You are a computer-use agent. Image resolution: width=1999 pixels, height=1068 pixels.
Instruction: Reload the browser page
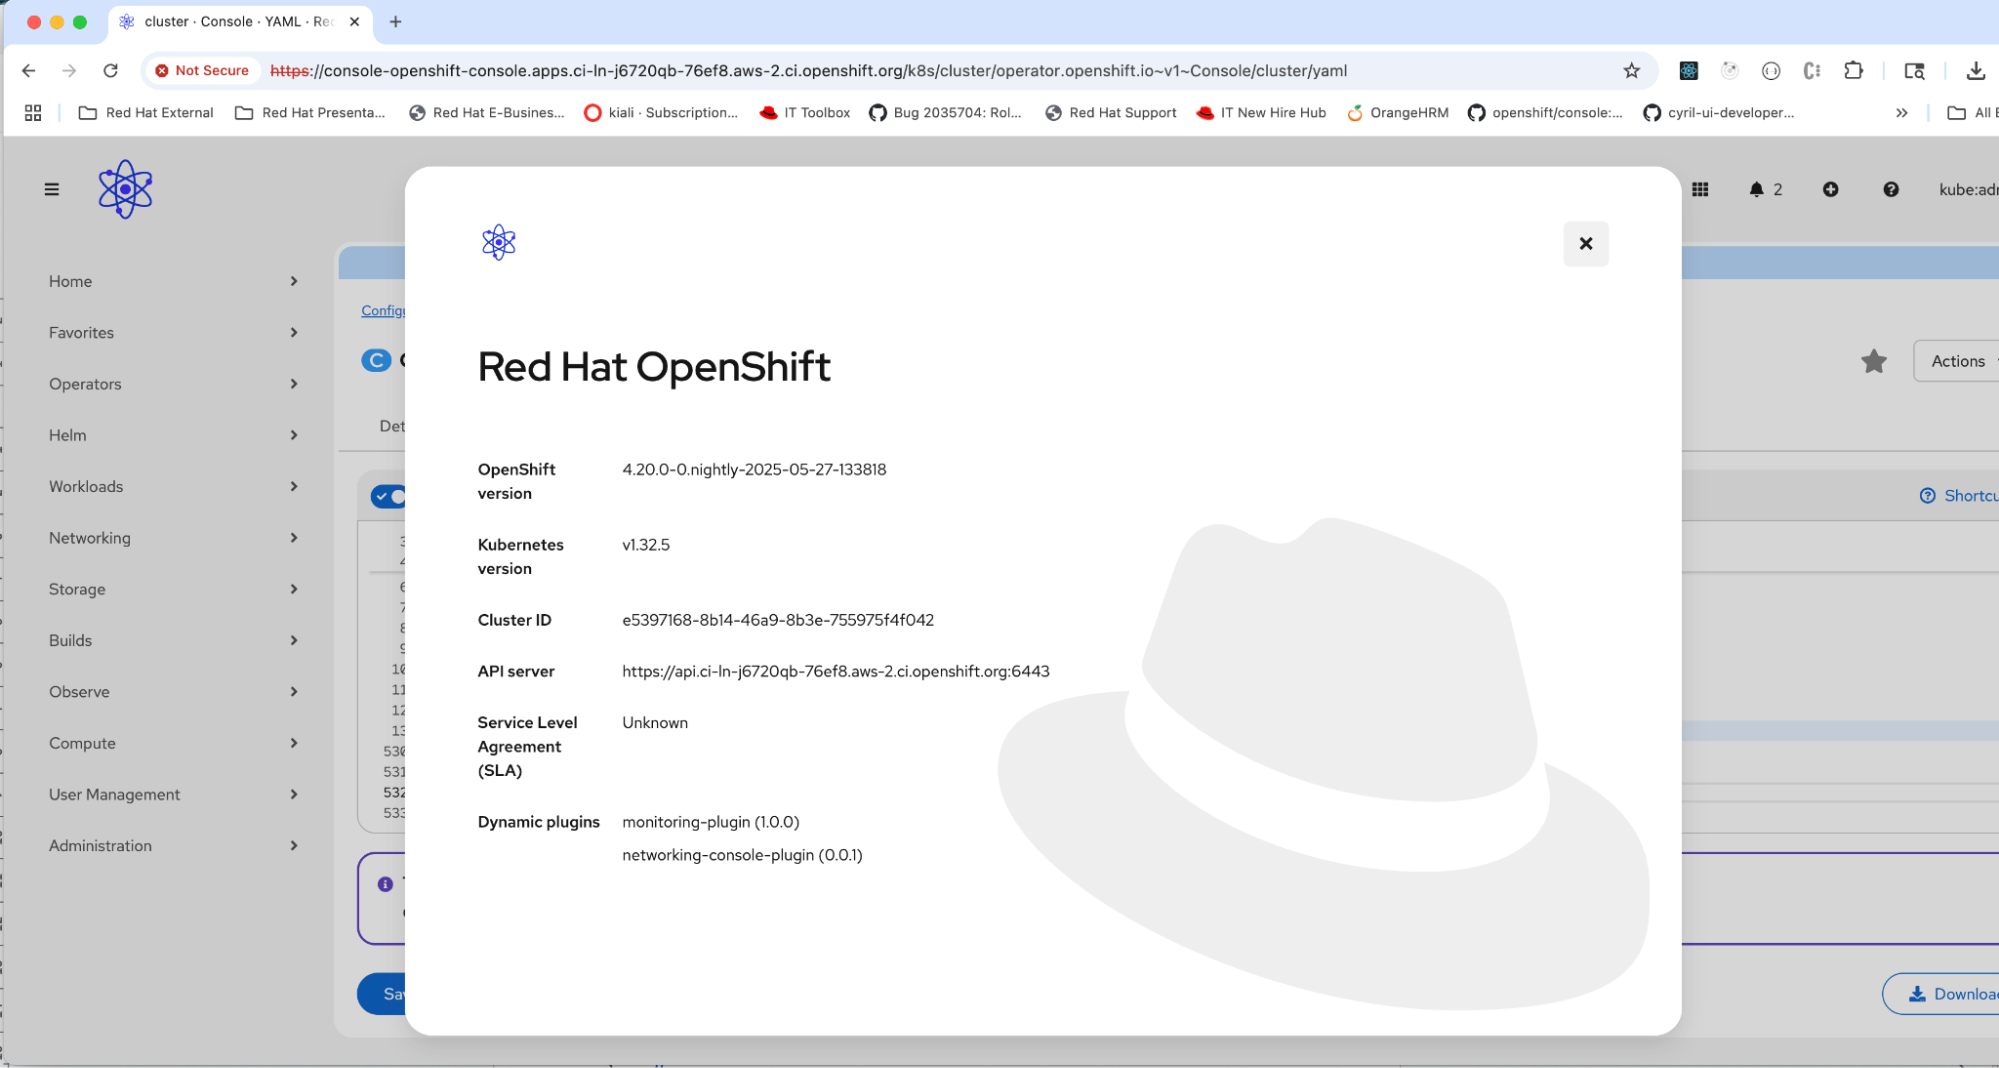pos(111,70)
